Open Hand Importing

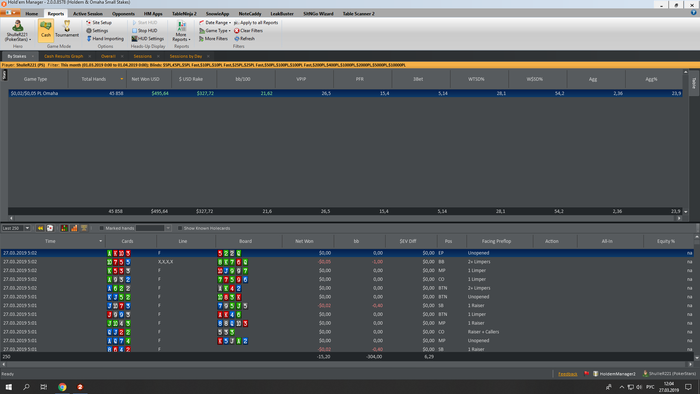tap(105, 39)
